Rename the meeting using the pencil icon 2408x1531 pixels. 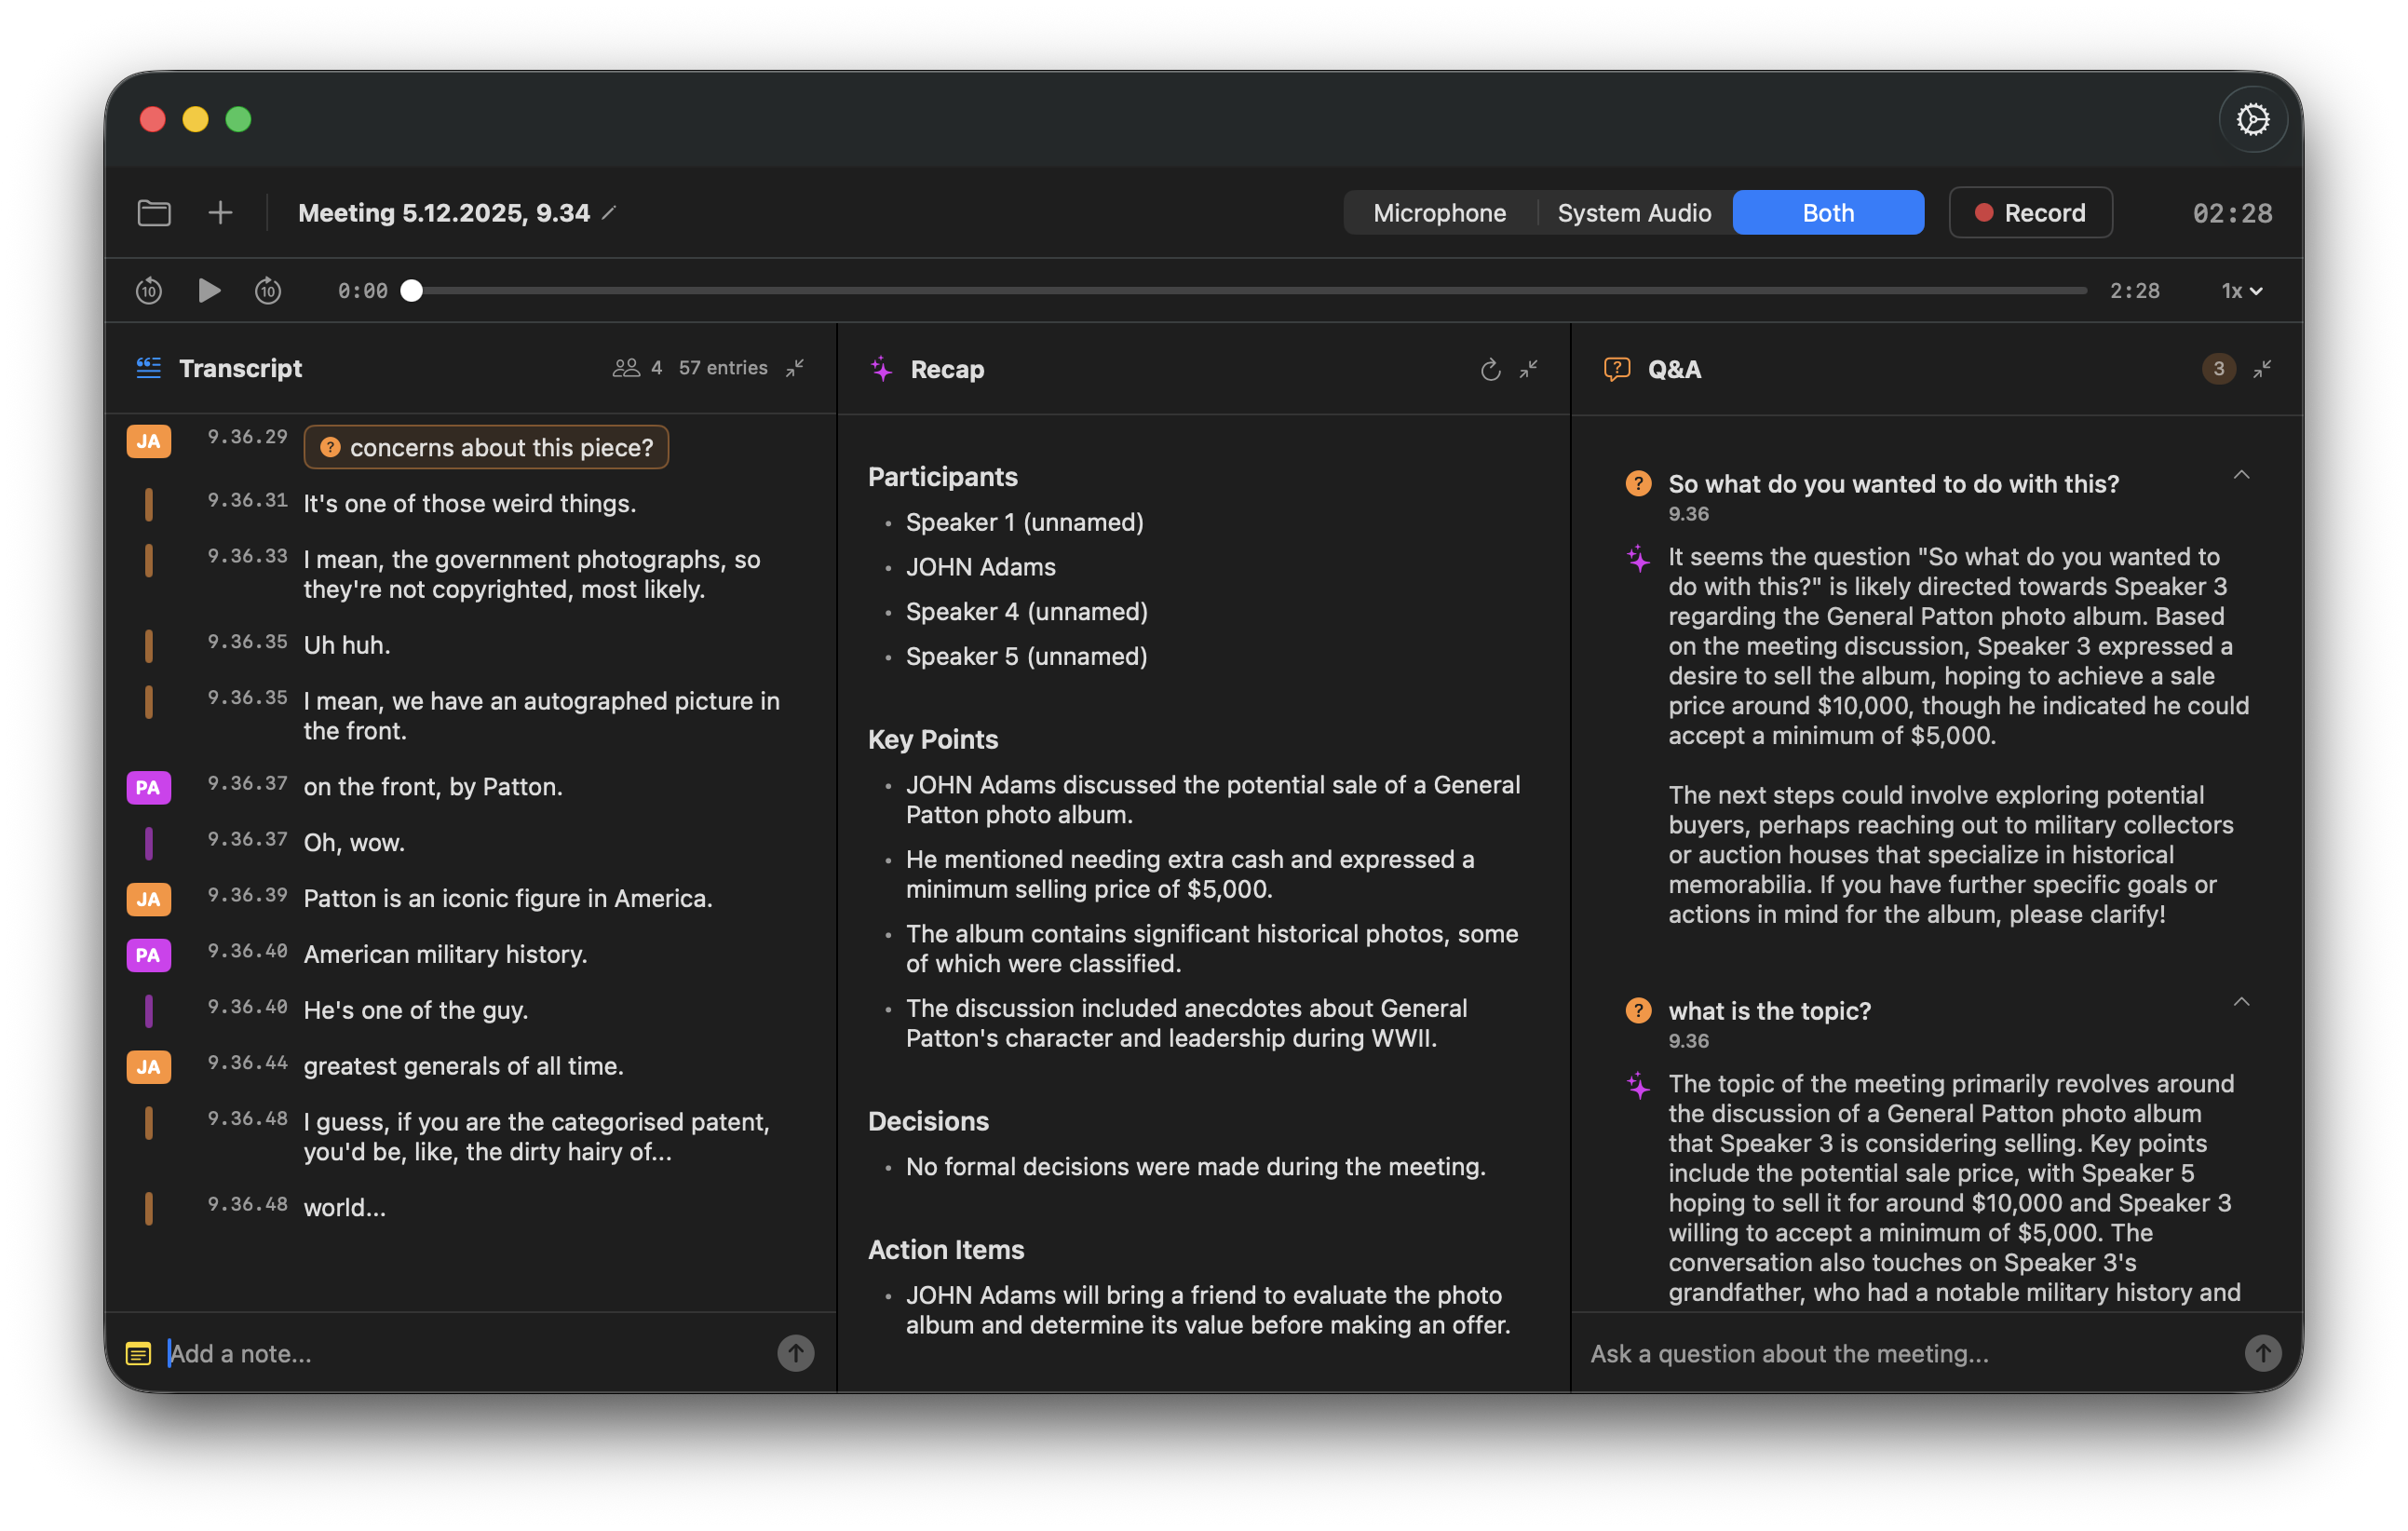click(610, 212)
